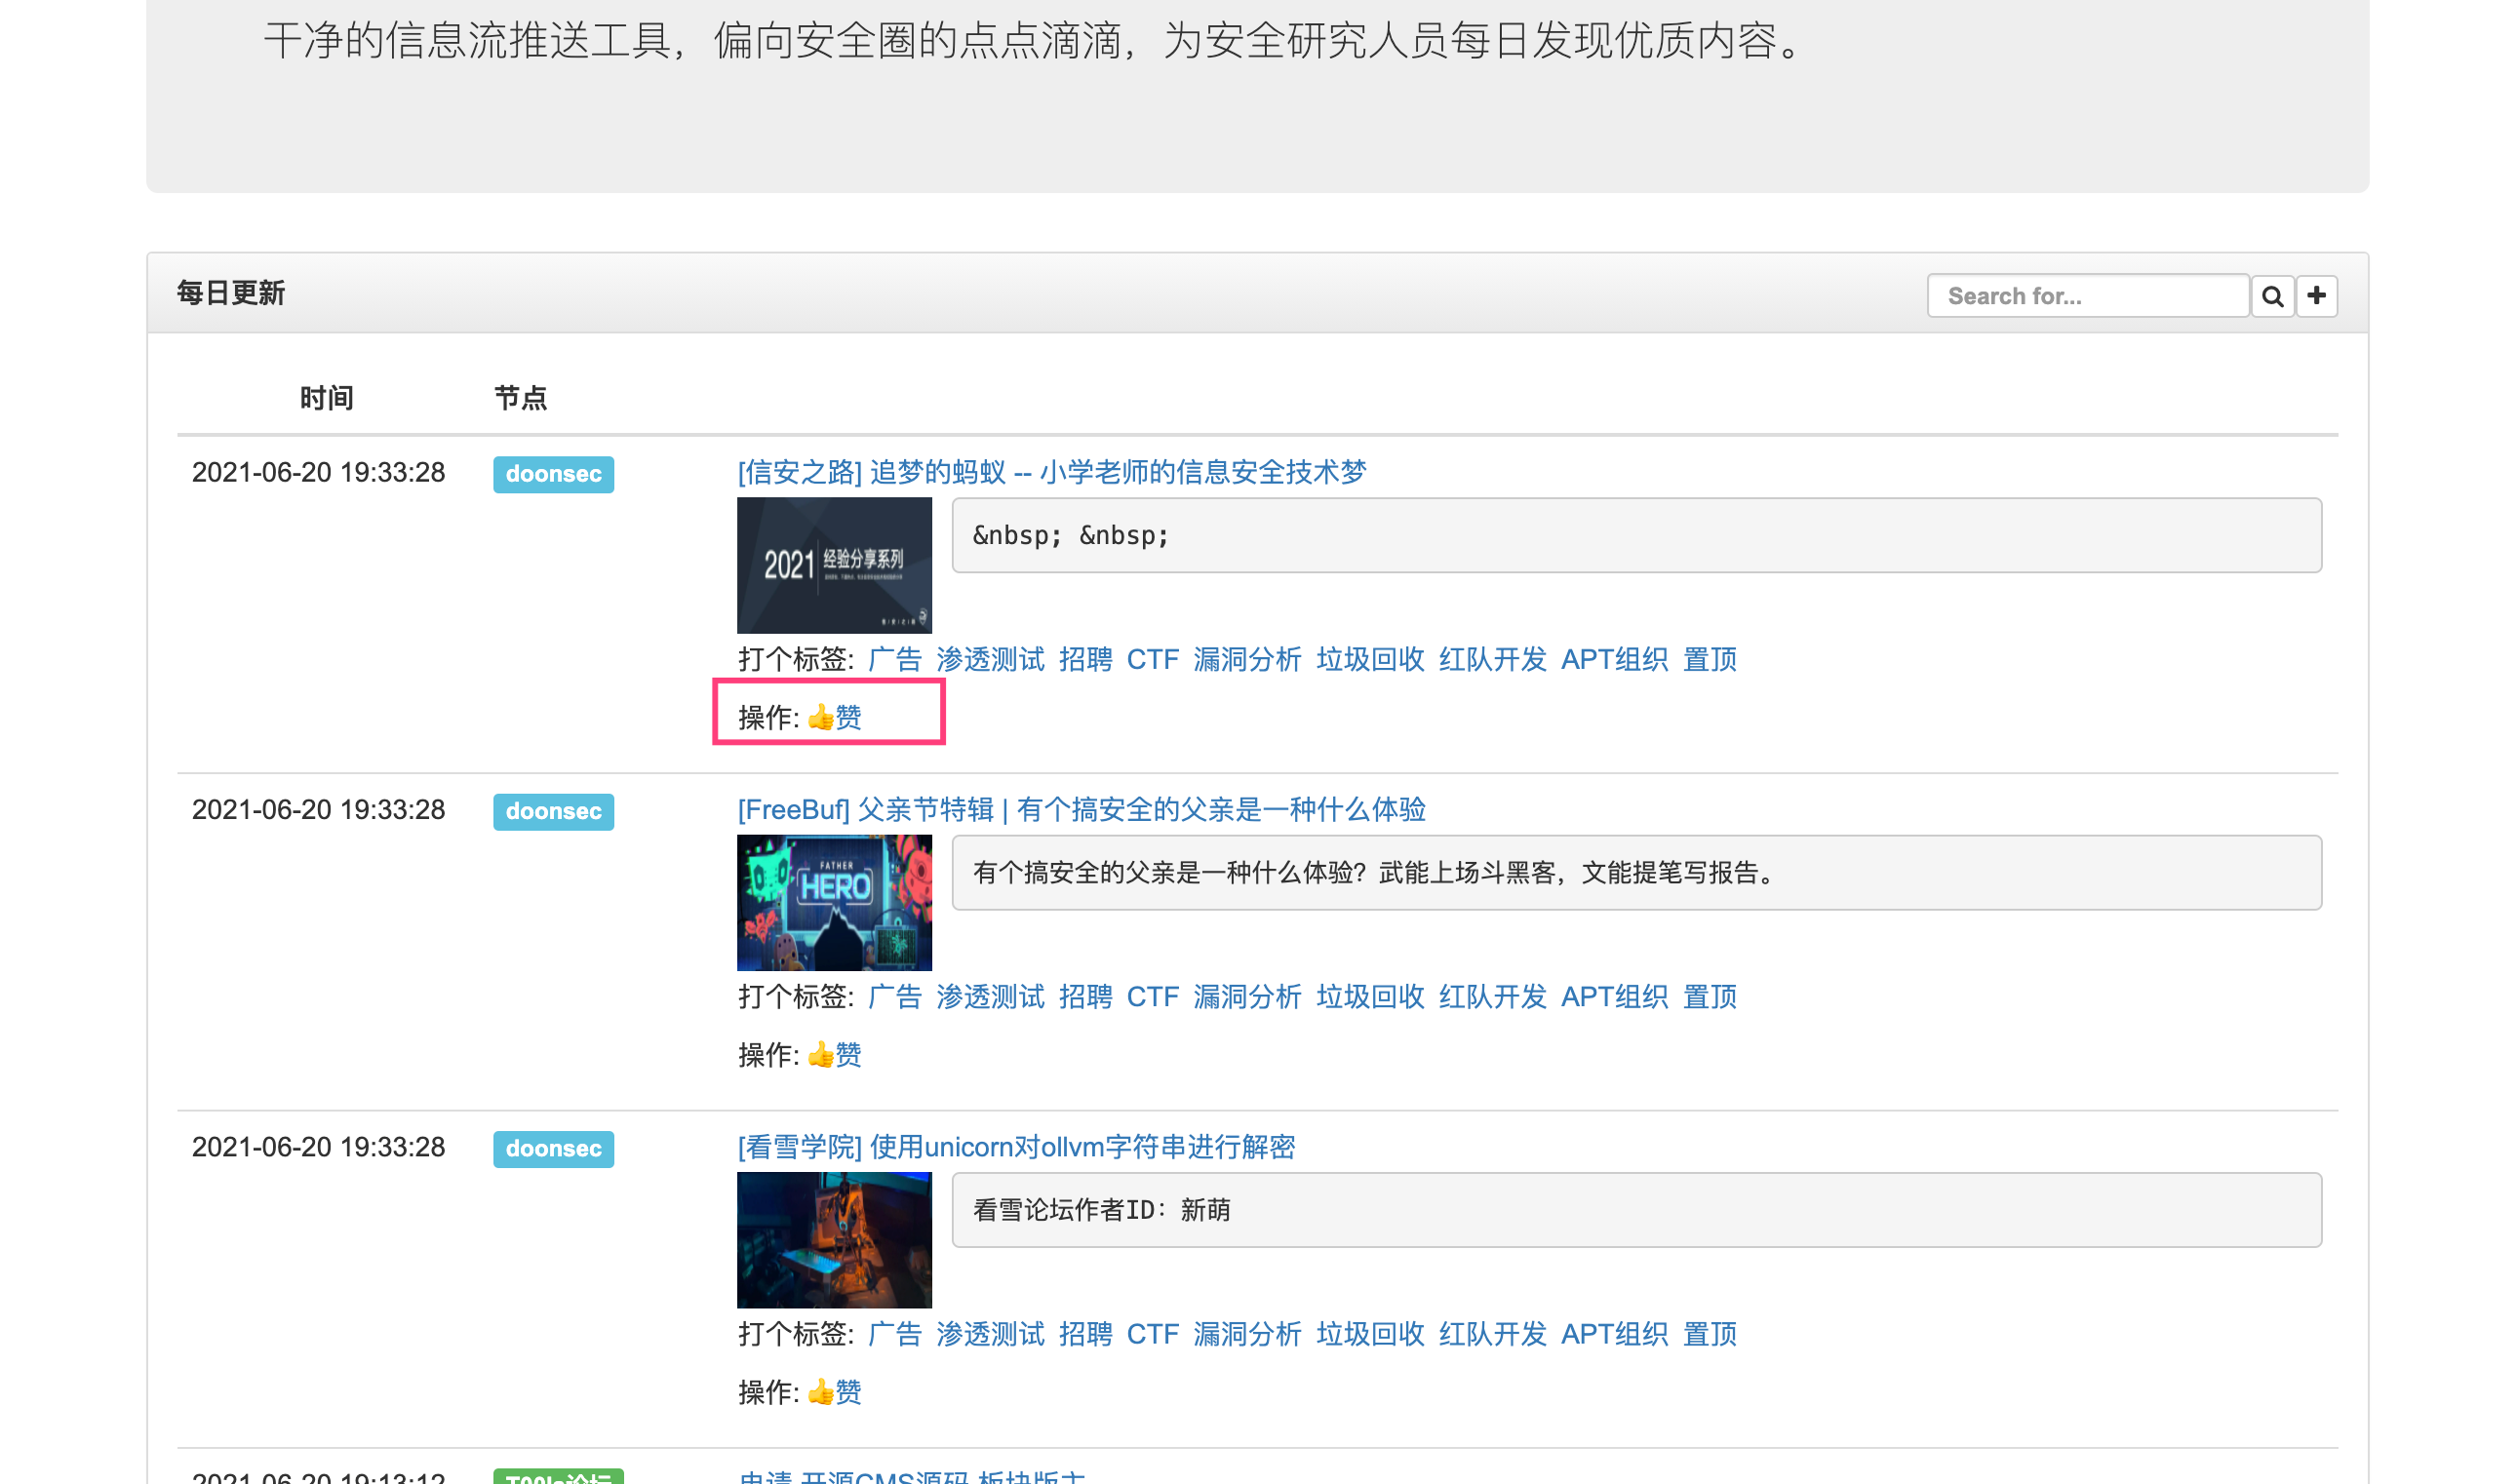This screenshot has height=1484, width=2517.
Task: Tag the FreeBuf post as CTF
Action: click(x=1152, y=996)
